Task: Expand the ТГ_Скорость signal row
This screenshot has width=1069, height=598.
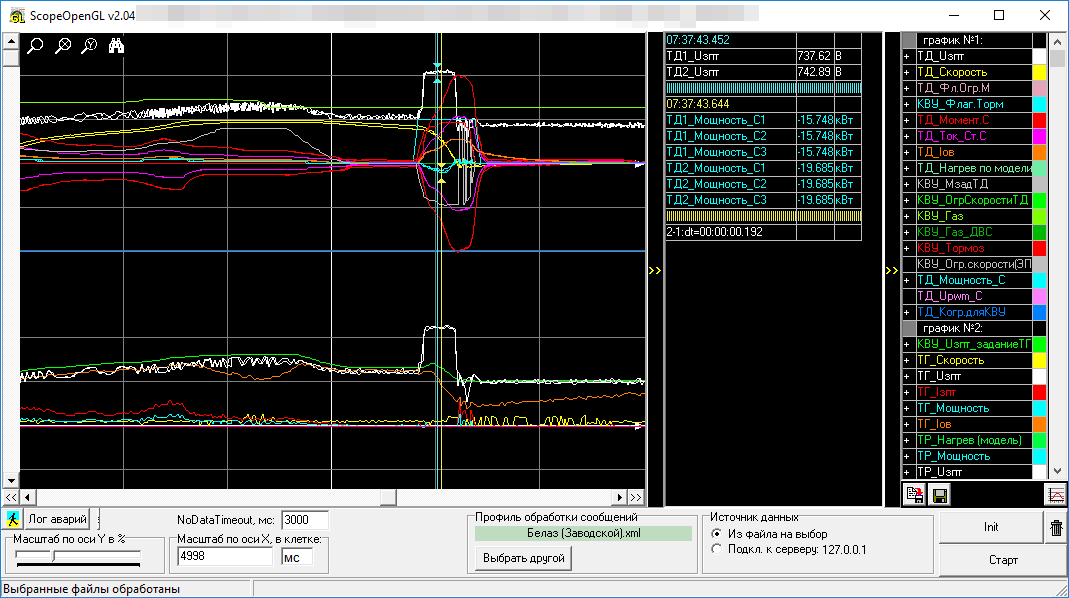Action: point(907,360)
